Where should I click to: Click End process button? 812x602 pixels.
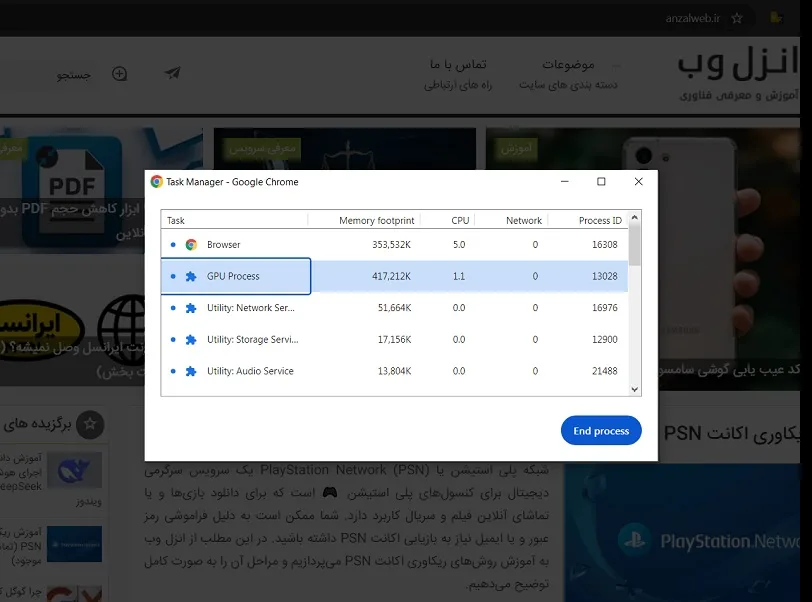point(601,431)
